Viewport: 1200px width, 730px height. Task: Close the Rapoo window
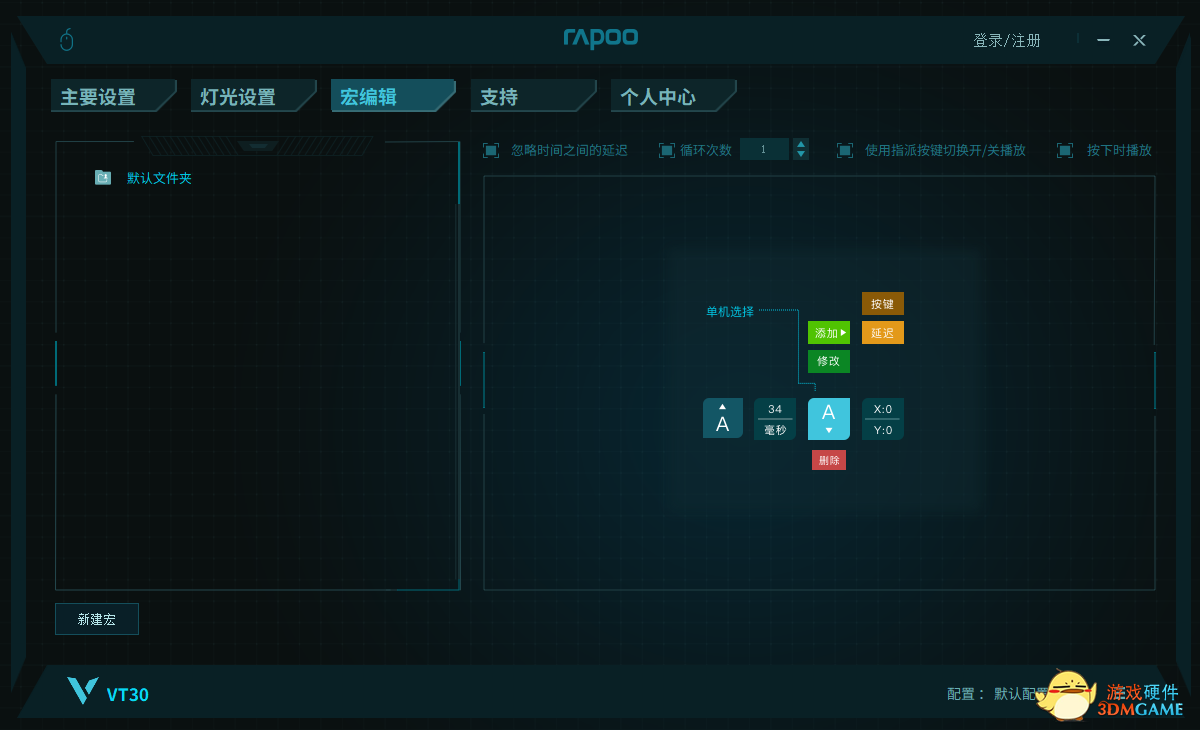click(1139, 40)
